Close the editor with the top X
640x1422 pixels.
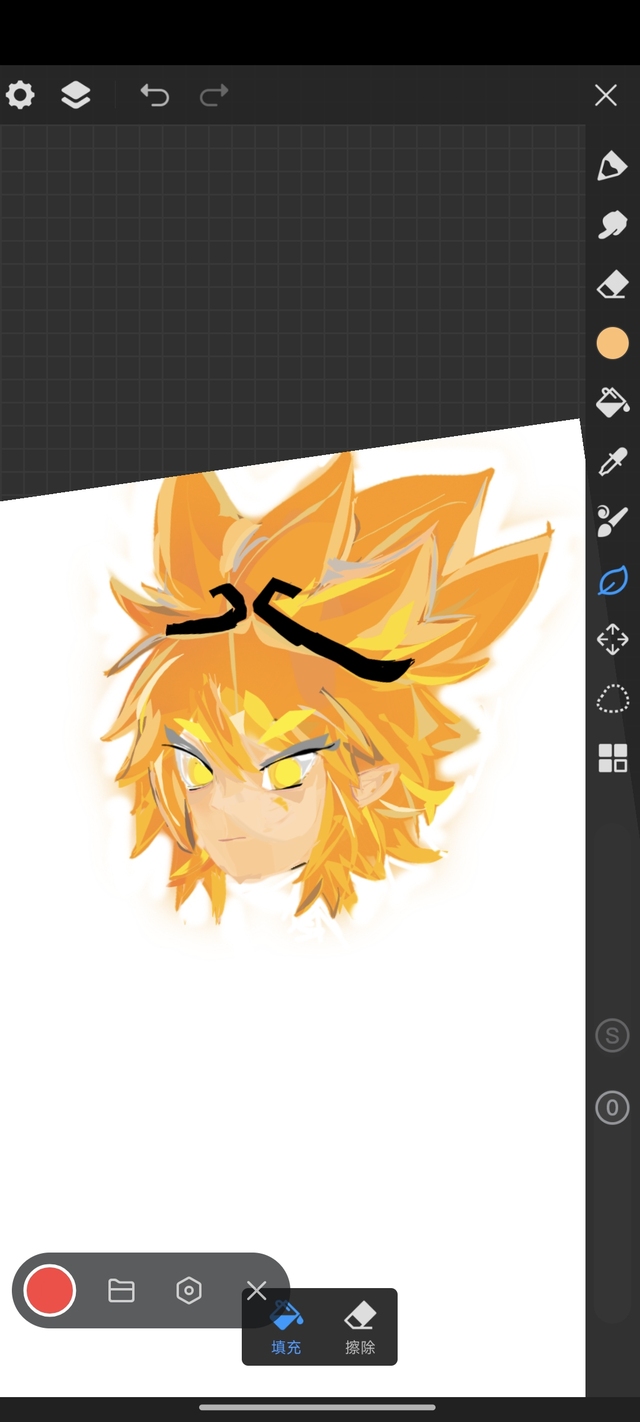click(x=605, y=95)
